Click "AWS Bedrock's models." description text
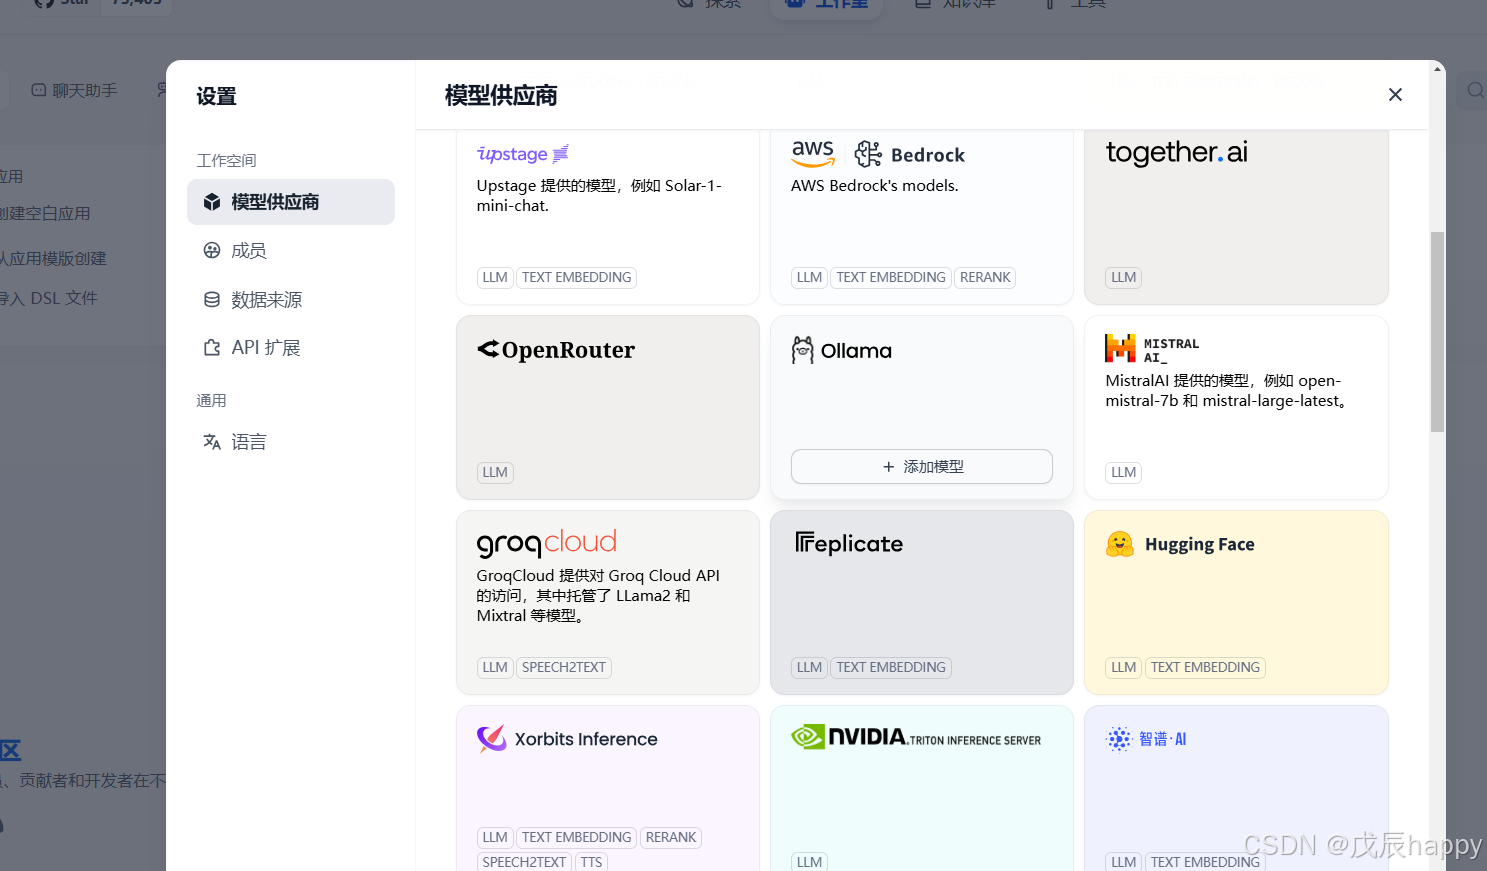This screenshot has width=1487, height=871. tap(875, 186)
